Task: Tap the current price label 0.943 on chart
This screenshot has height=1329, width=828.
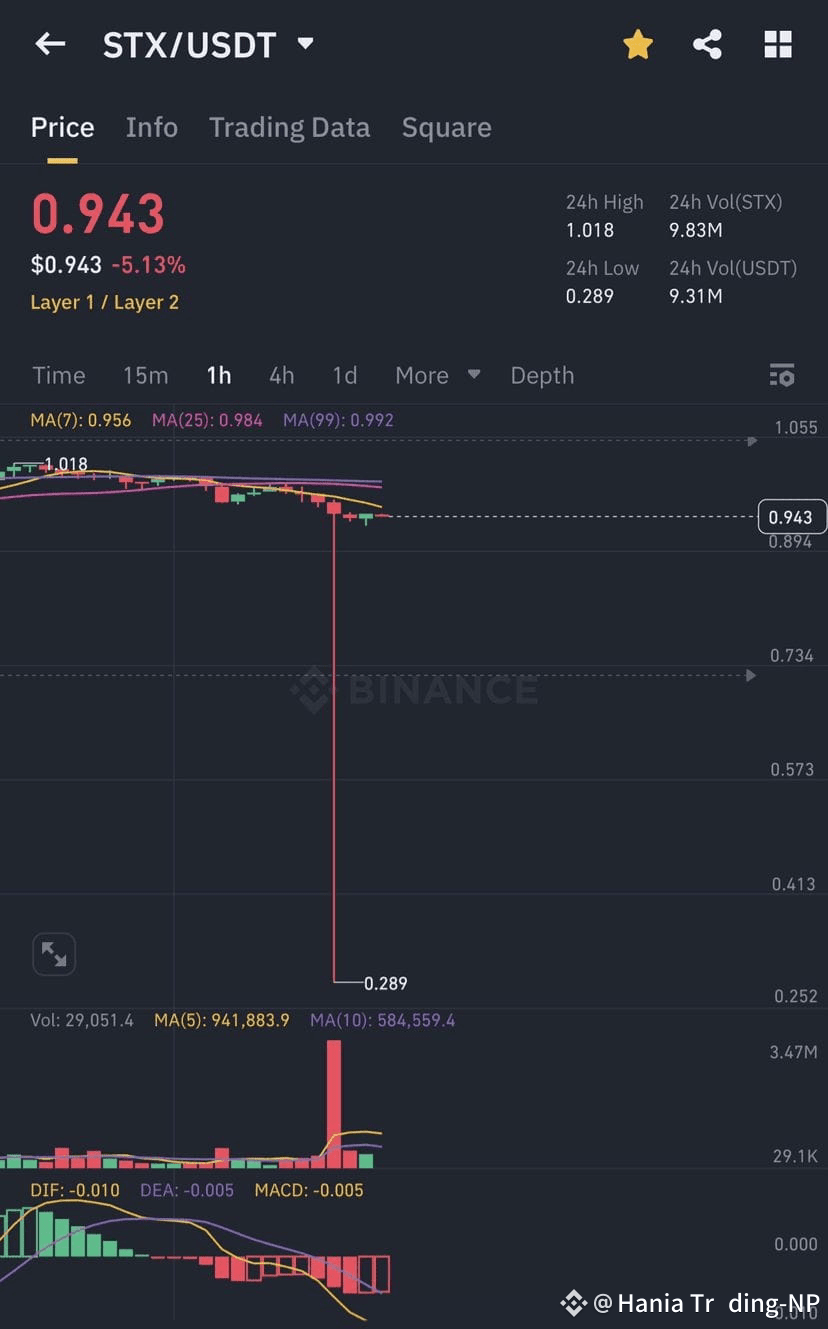Action: click(x=792, y=517)
